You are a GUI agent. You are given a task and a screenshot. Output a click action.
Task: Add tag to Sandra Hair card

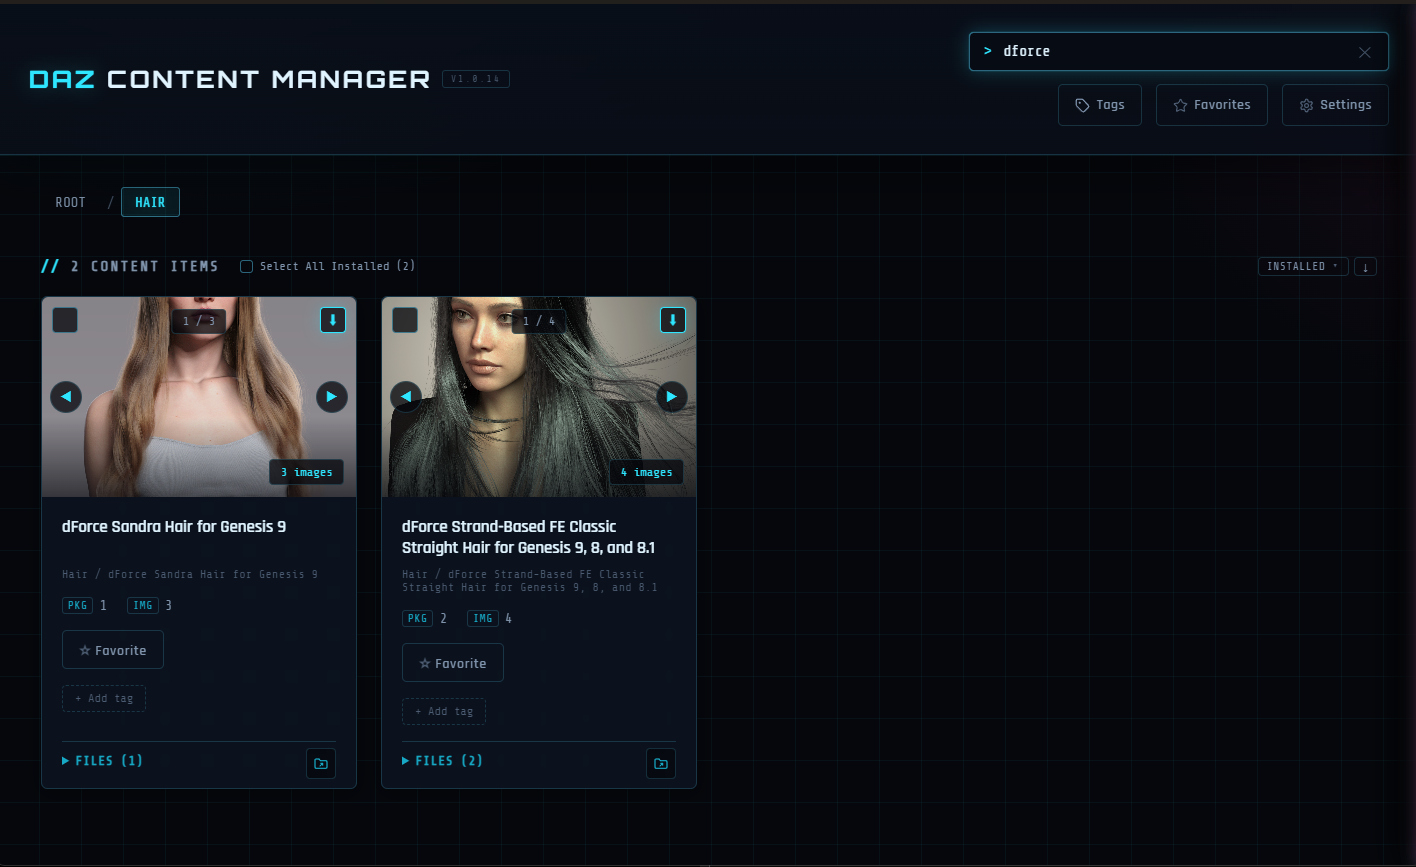pyautogui.click(x=104, y=698)
